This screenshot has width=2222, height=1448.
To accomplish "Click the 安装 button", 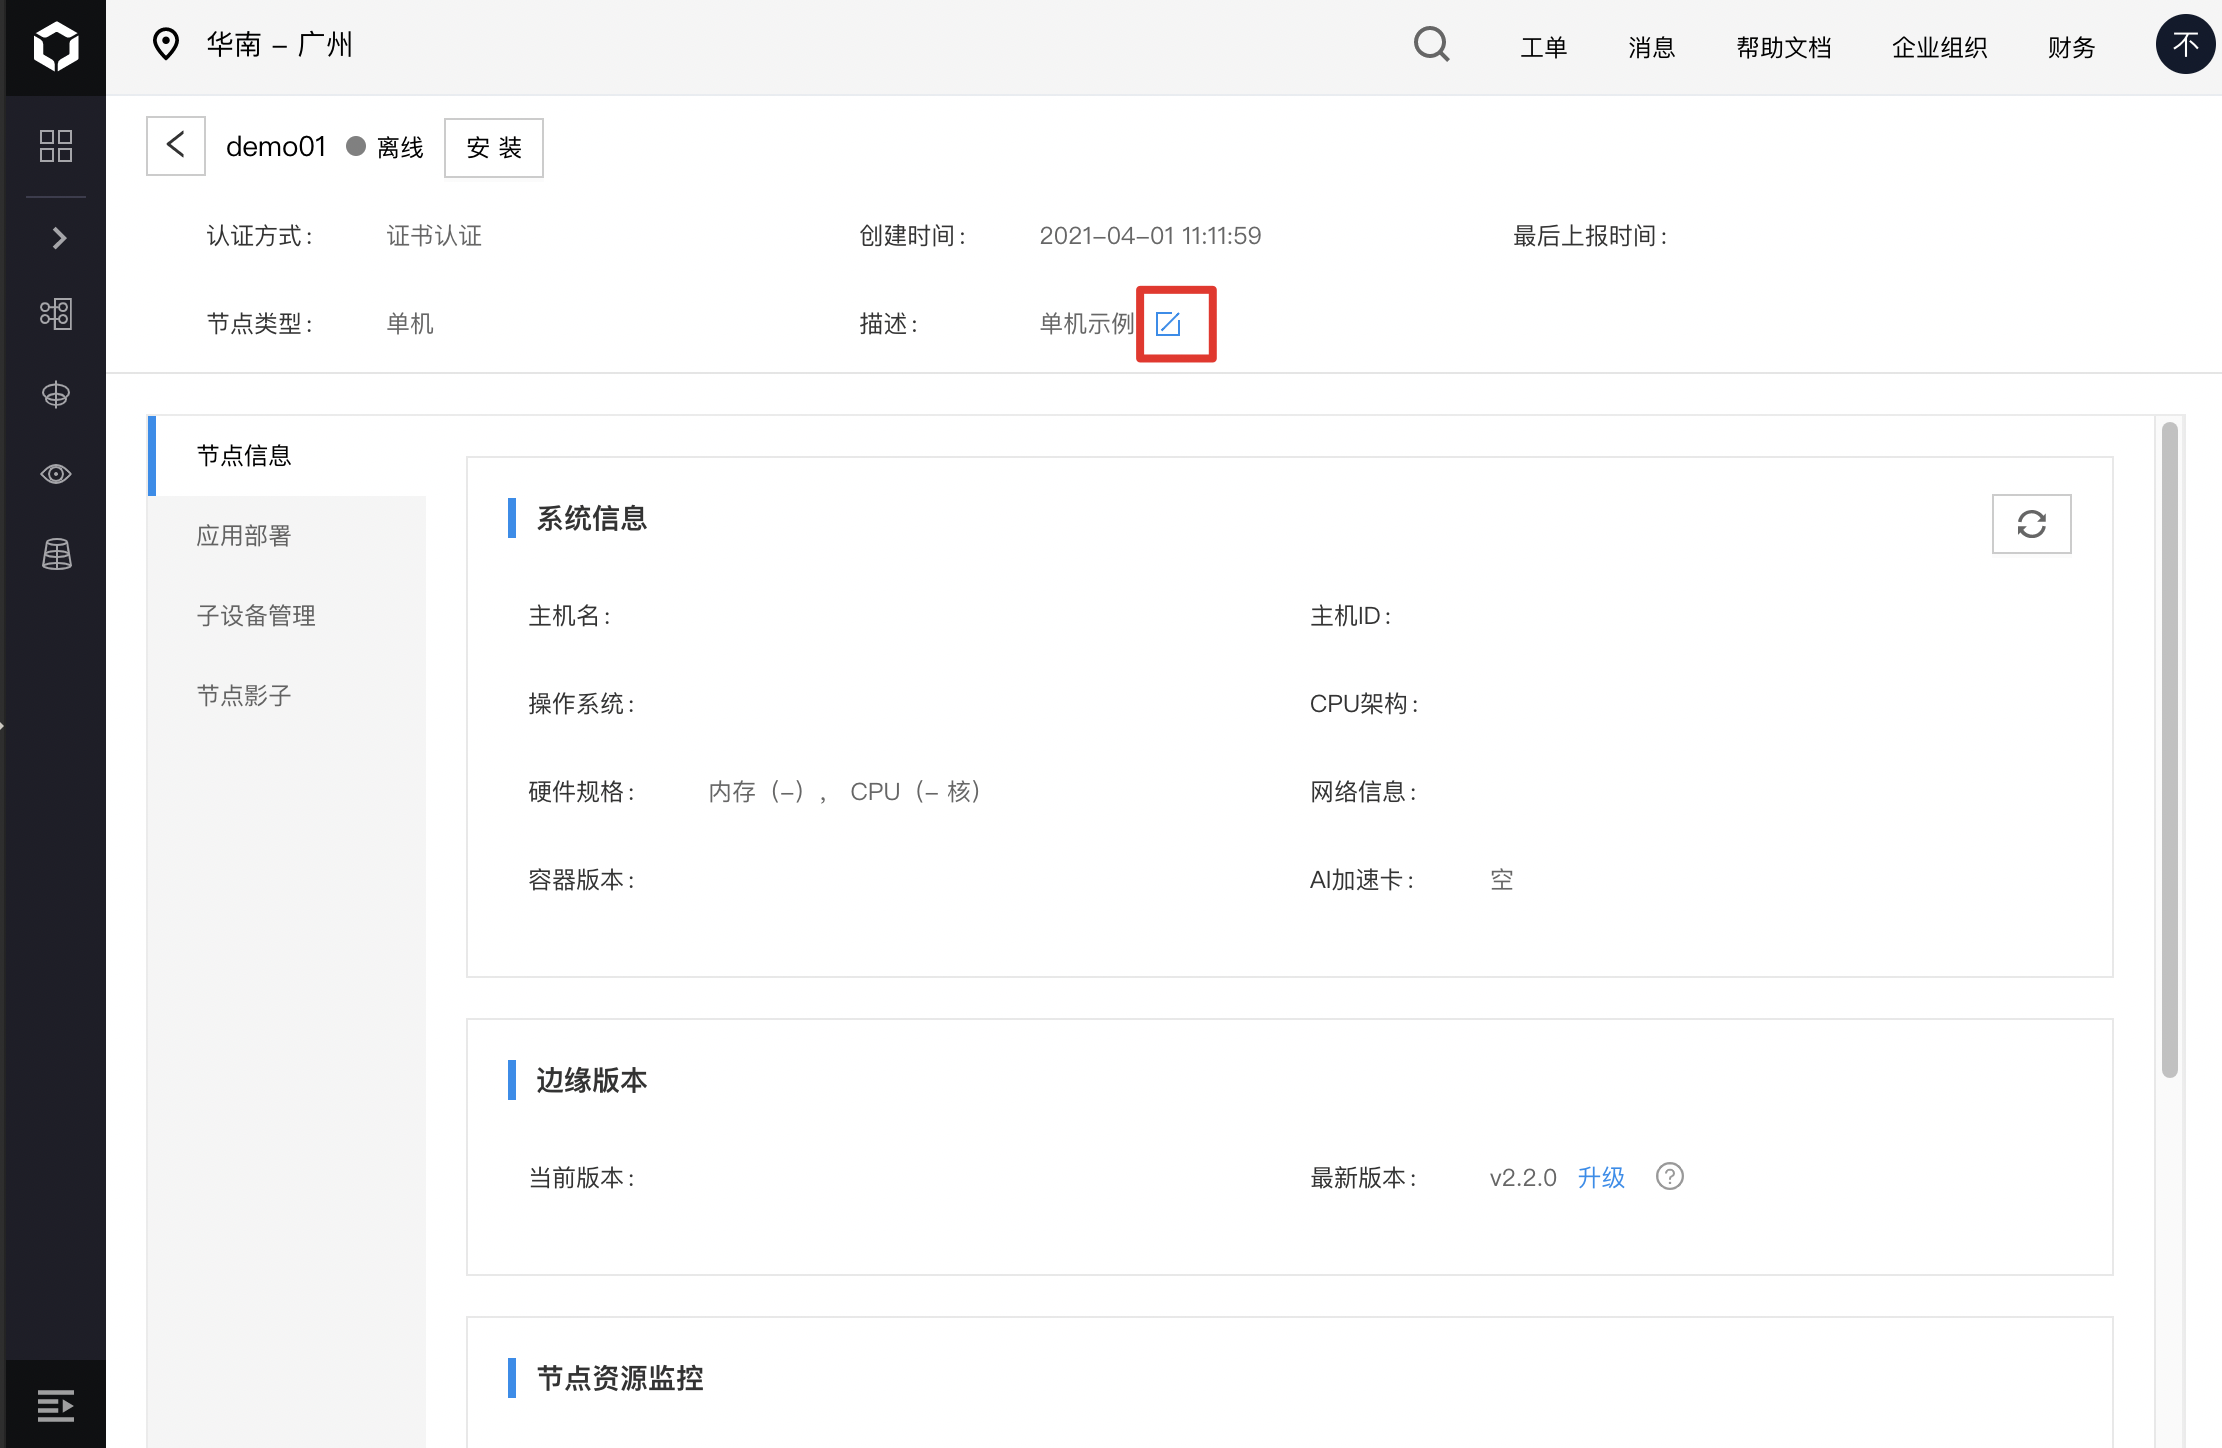I will pos(494,148).
